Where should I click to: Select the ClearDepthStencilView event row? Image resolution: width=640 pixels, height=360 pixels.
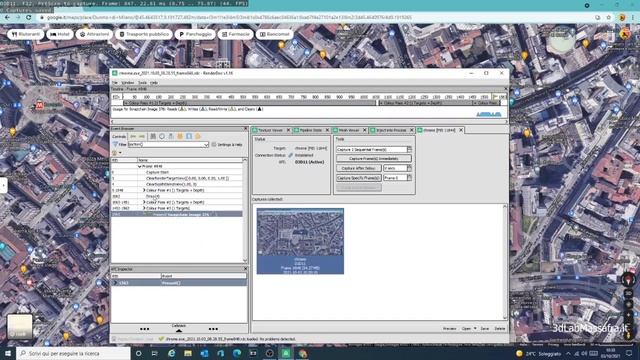(x=177, y=184)
